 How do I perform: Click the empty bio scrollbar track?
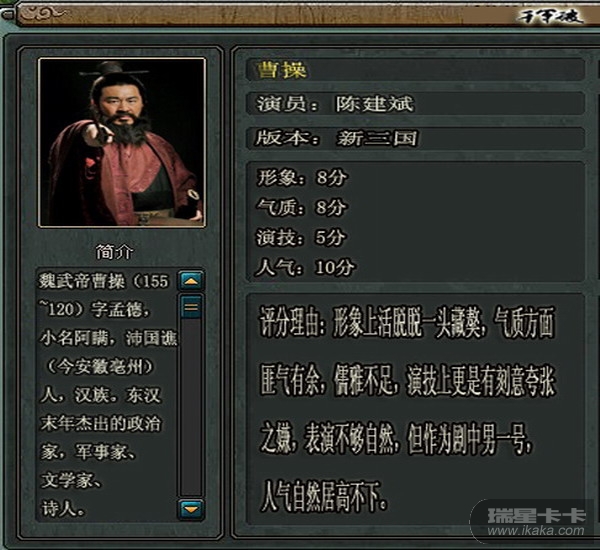pyautogui.click(x=191, y=408)
